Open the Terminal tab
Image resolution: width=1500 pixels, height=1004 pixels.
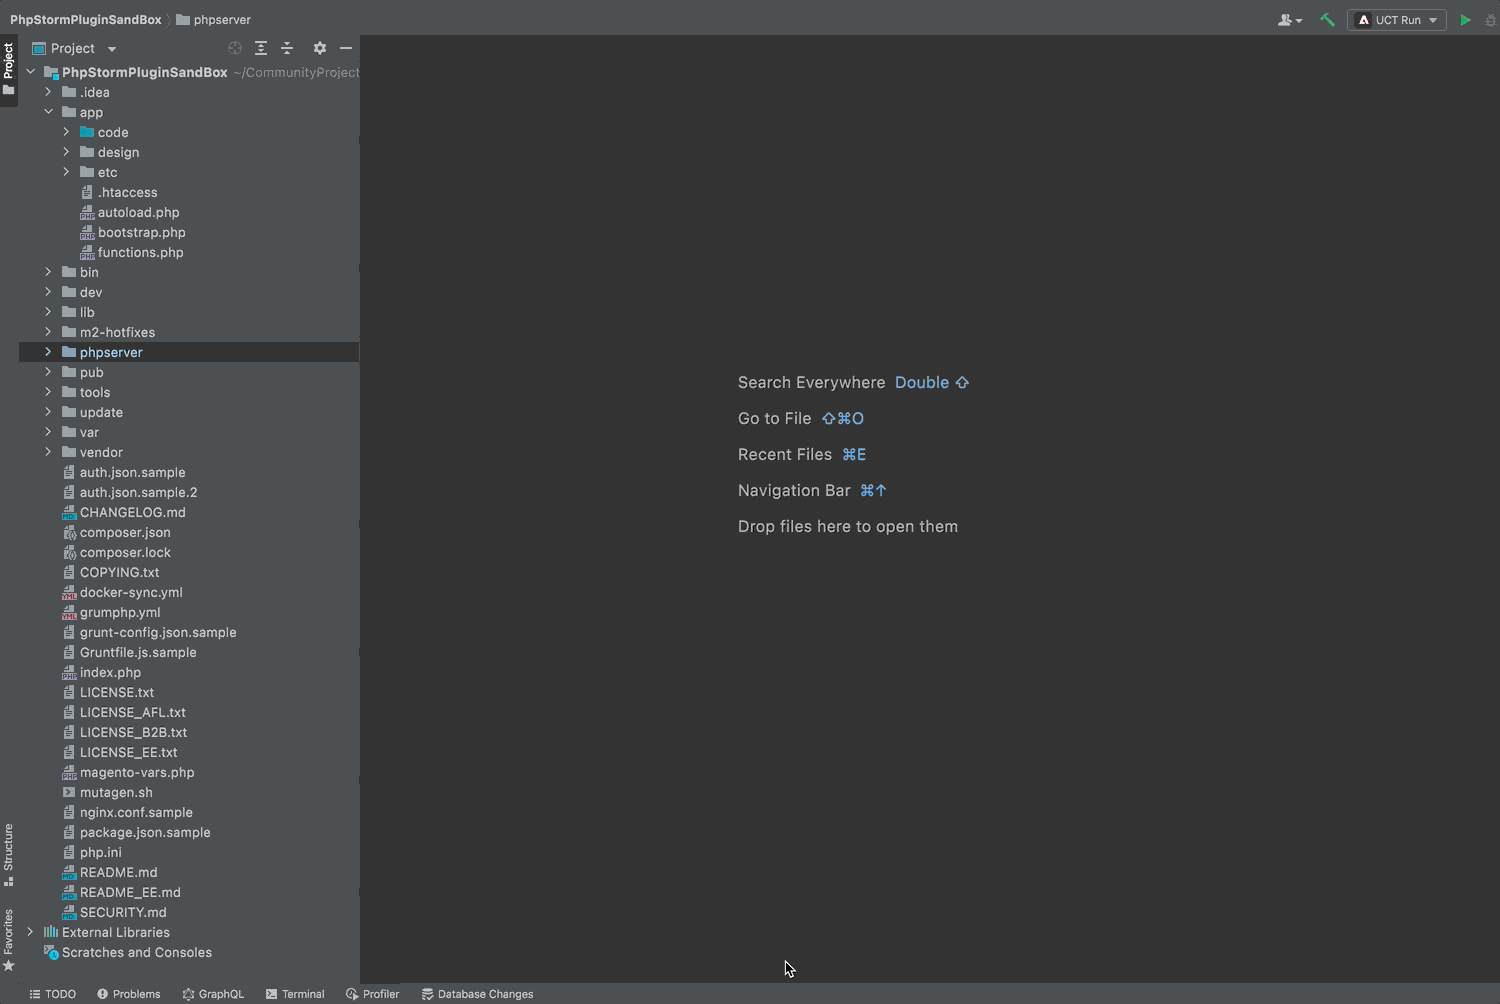click(295, 994)
